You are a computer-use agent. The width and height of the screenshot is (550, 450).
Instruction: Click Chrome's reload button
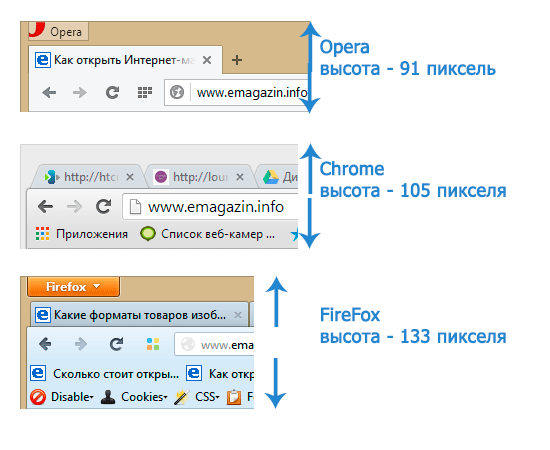click(x=104, y=207)
